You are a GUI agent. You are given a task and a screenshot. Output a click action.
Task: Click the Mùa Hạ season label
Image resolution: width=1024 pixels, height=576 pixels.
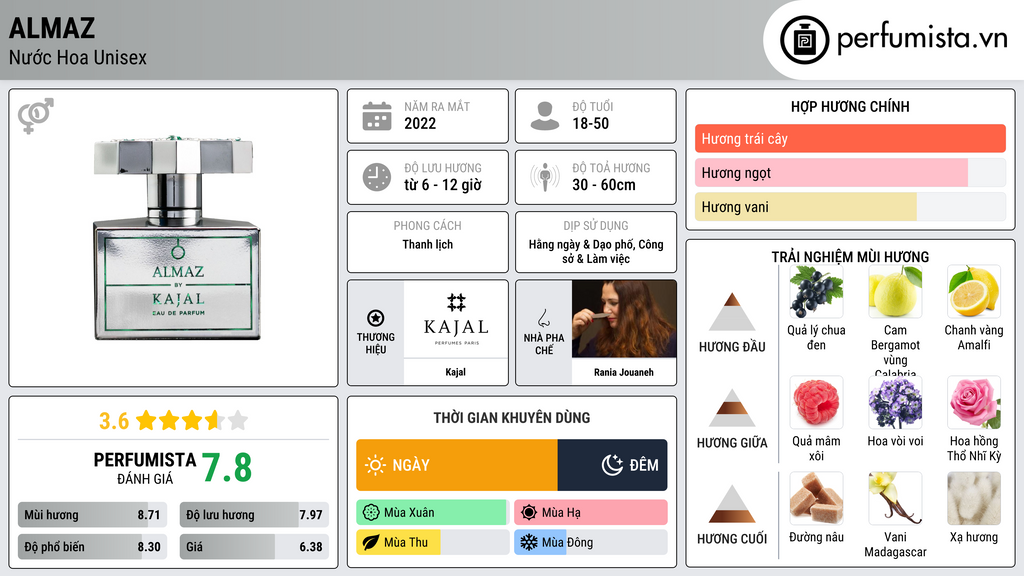point(561,513)
